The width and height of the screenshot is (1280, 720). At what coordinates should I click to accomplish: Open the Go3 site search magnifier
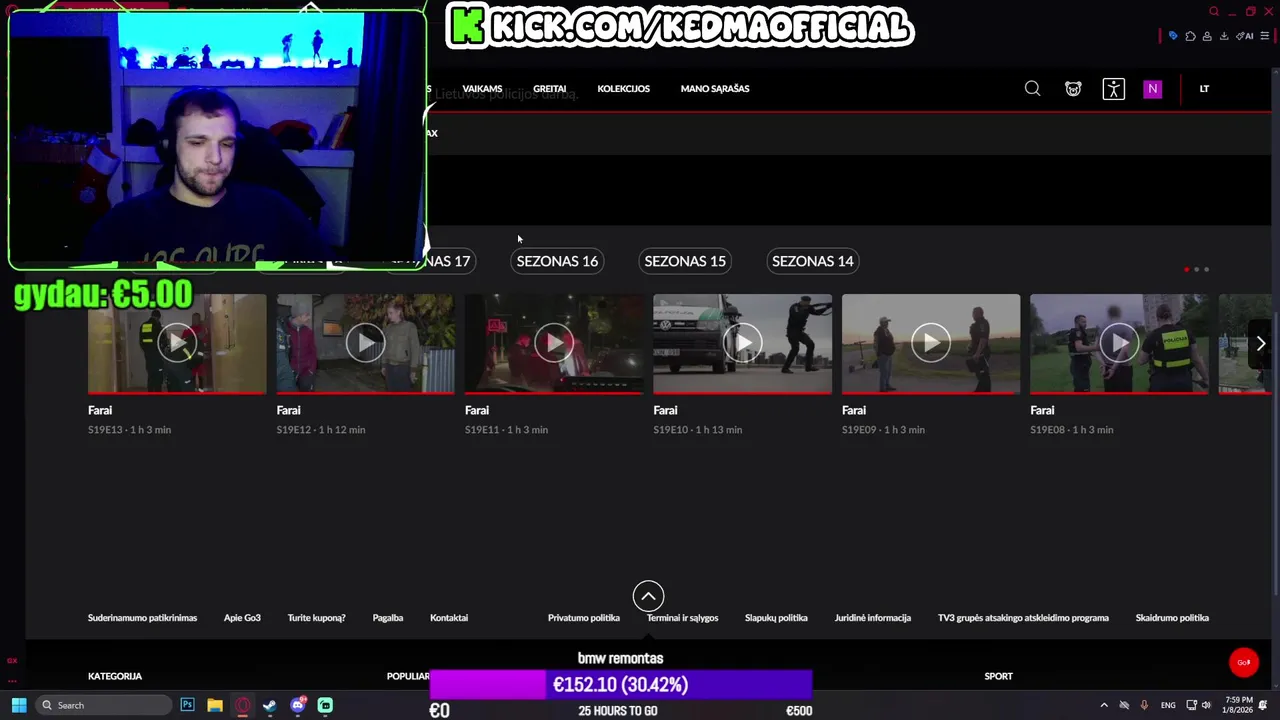coord(1032,89)
